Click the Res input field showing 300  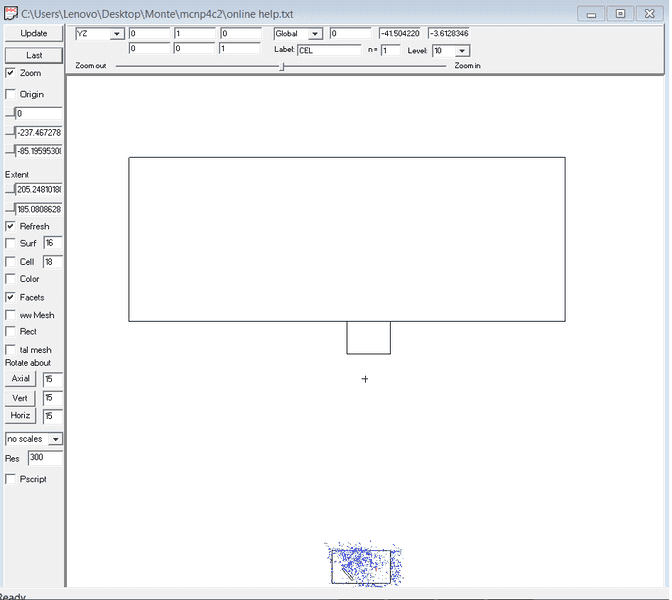pos(44,458)
